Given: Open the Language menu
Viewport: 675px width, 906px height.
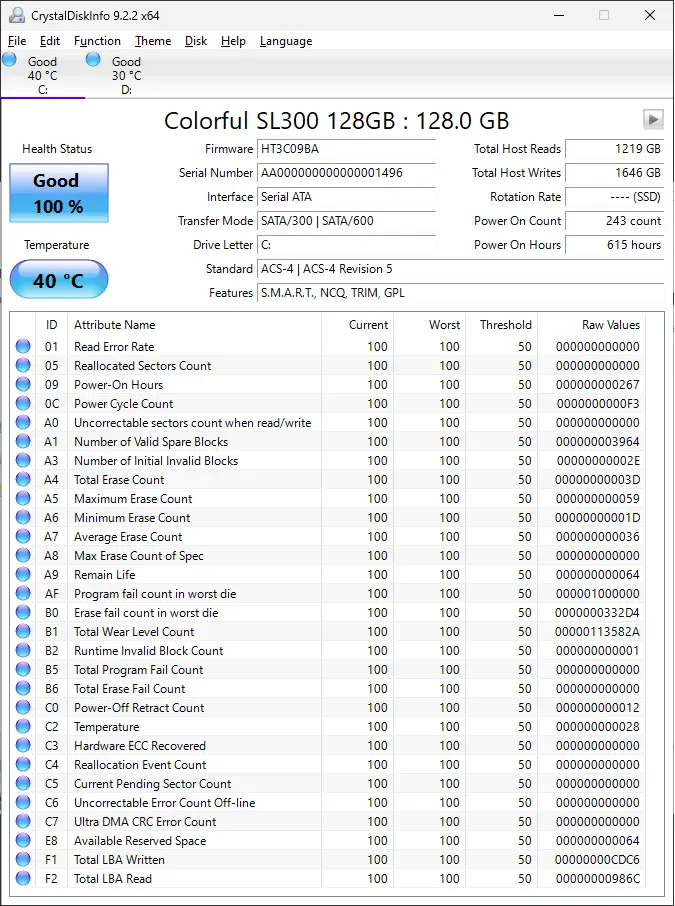Looking at the screenshot, I should pos(286,41).
